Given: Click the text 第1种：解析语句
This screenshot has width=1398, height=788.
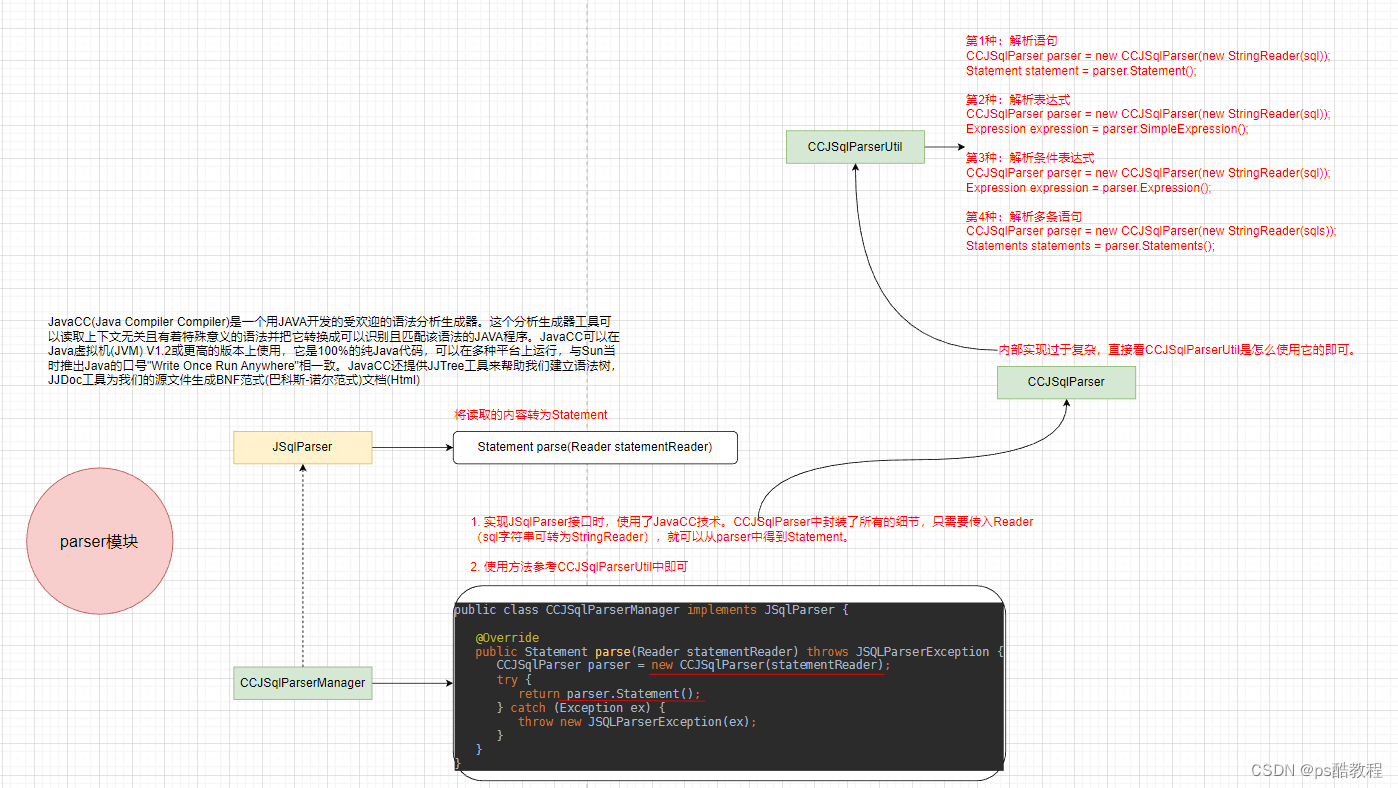Looking at the screenshot, I should [1011, 41].
